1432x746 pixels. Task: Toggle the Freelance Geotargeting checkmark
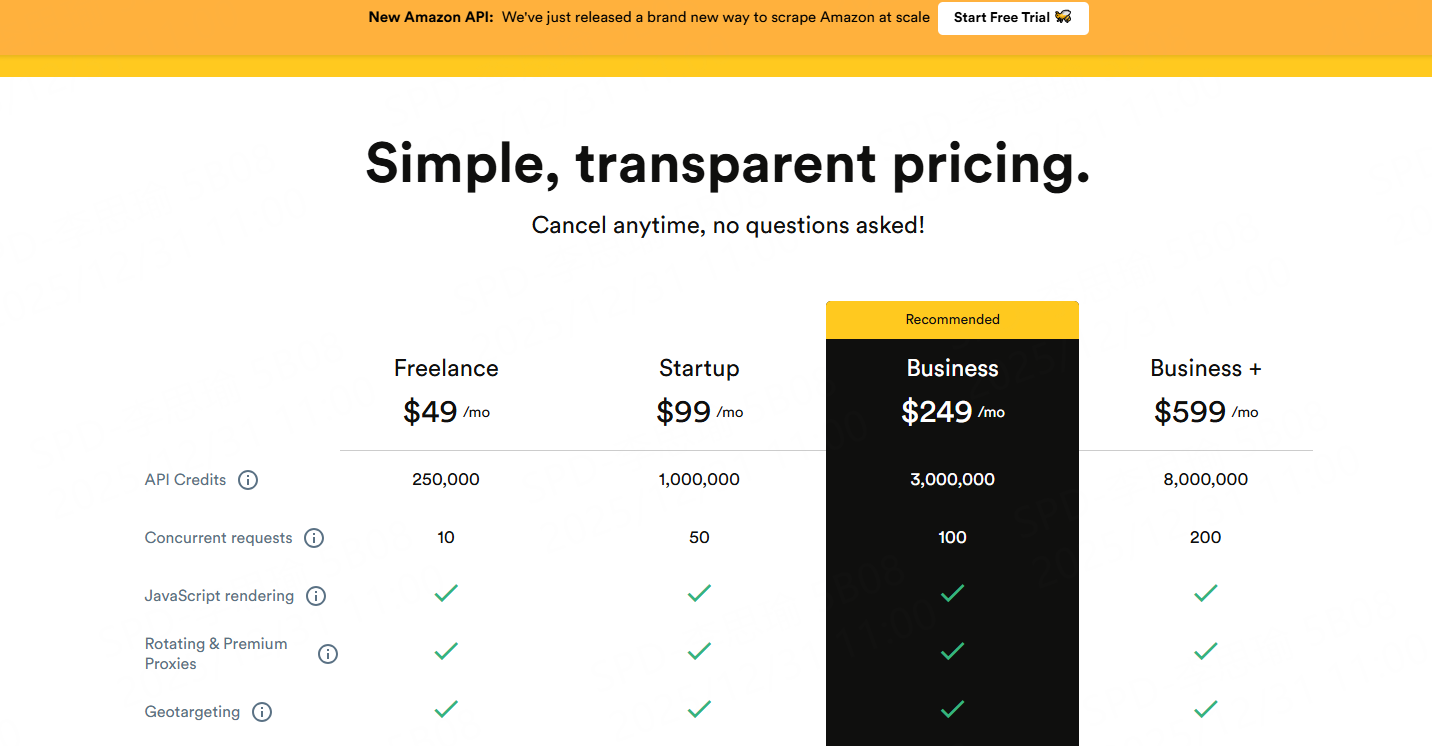446,709
